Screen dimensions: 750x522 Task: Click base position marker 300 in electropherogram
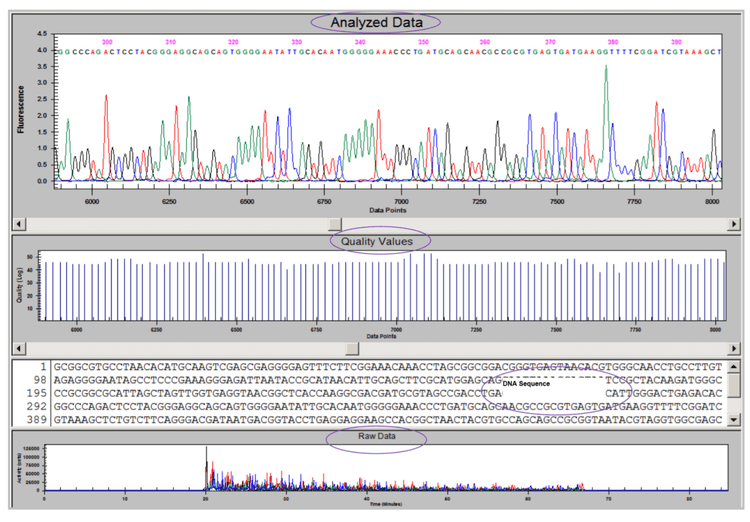point(108,41)
